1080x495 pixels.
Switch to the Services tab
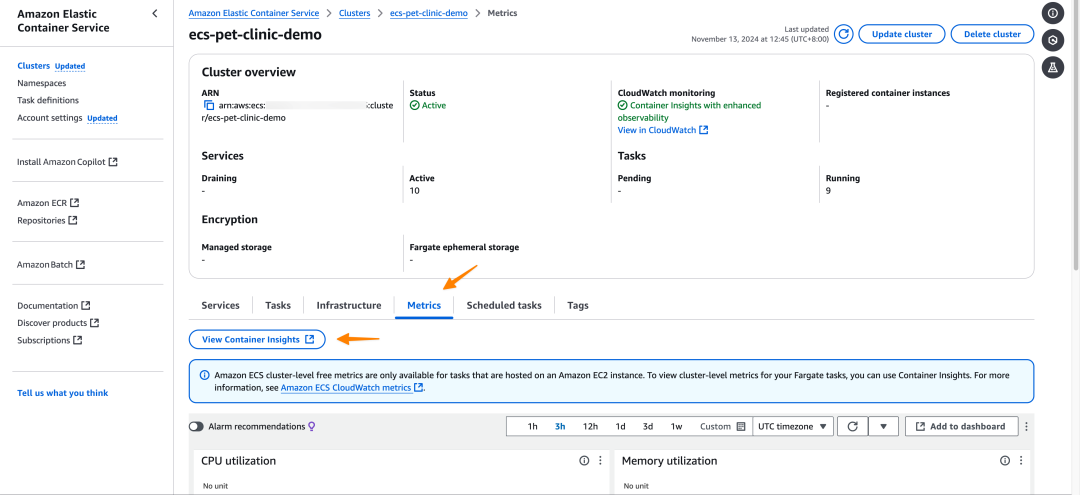click(220, 305)
